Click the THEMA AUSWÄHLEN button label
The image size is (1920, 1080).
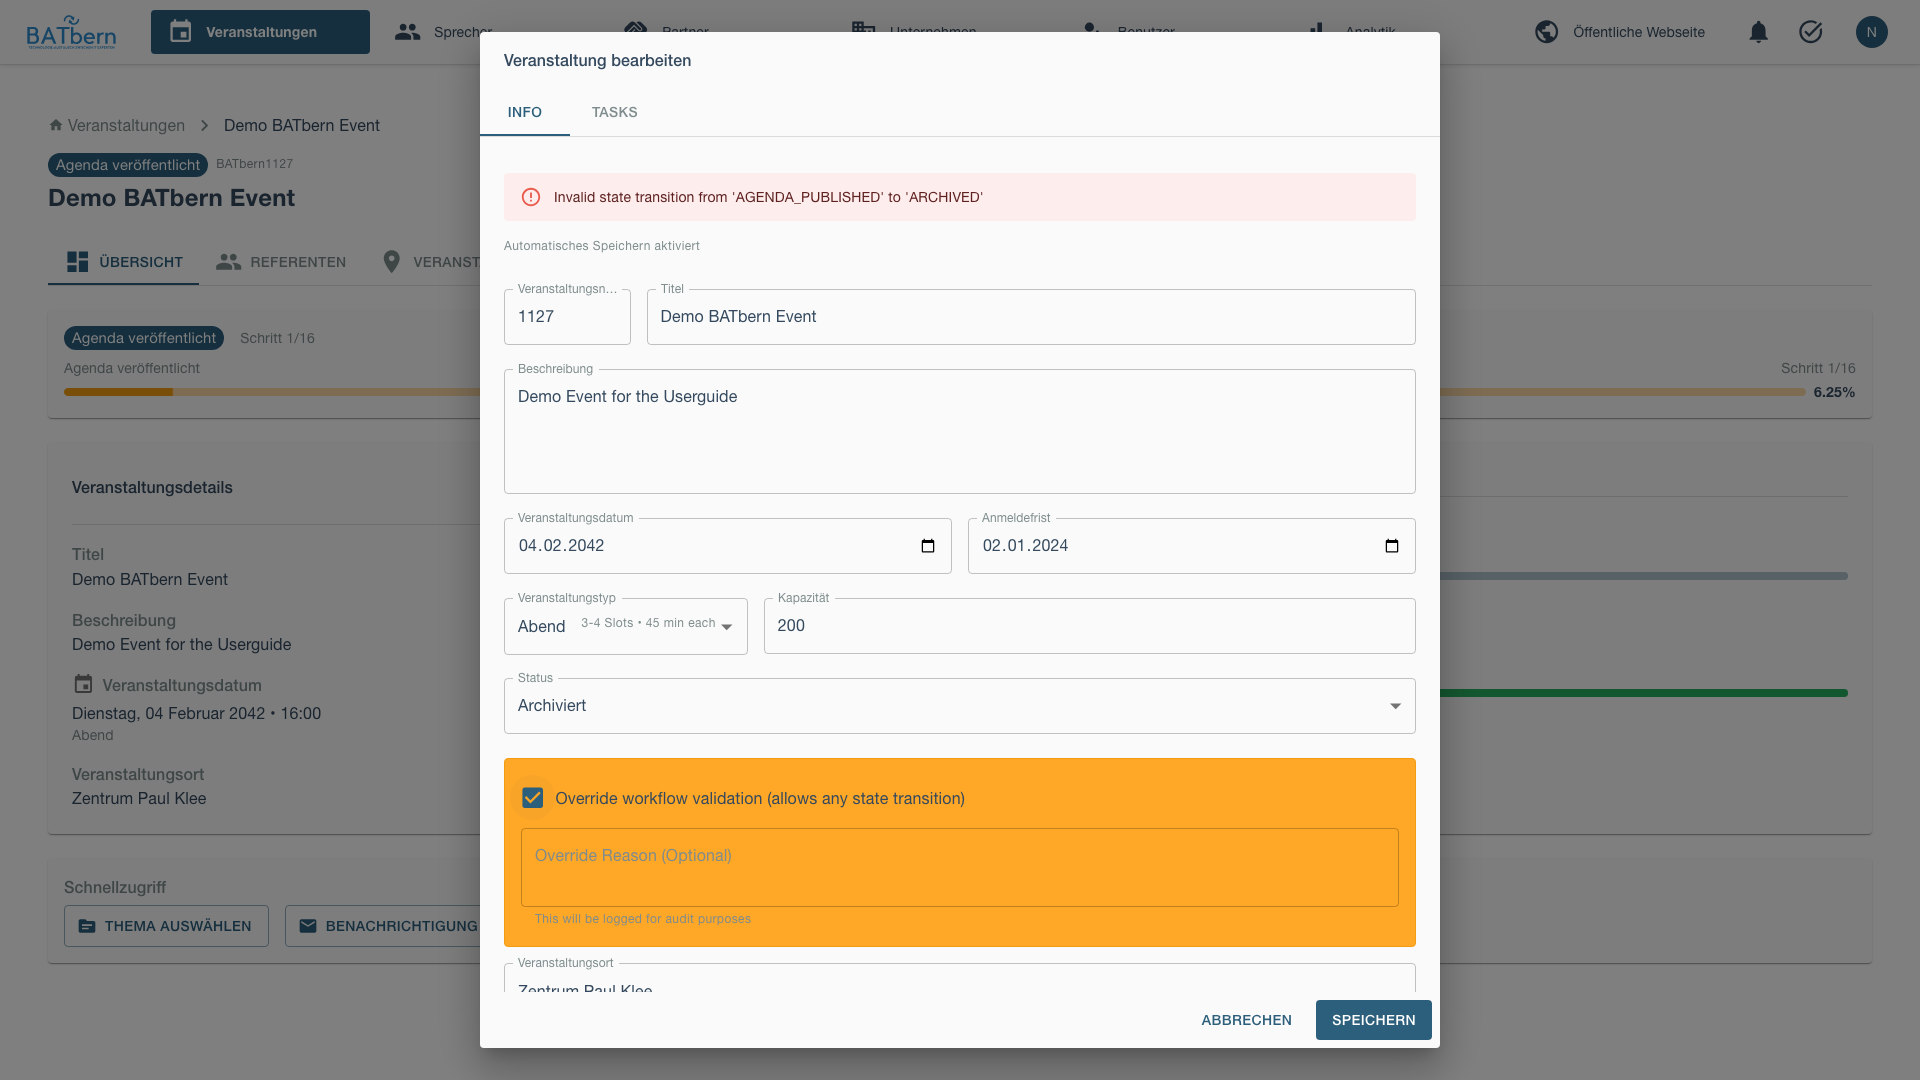click(x=178, y=926)
